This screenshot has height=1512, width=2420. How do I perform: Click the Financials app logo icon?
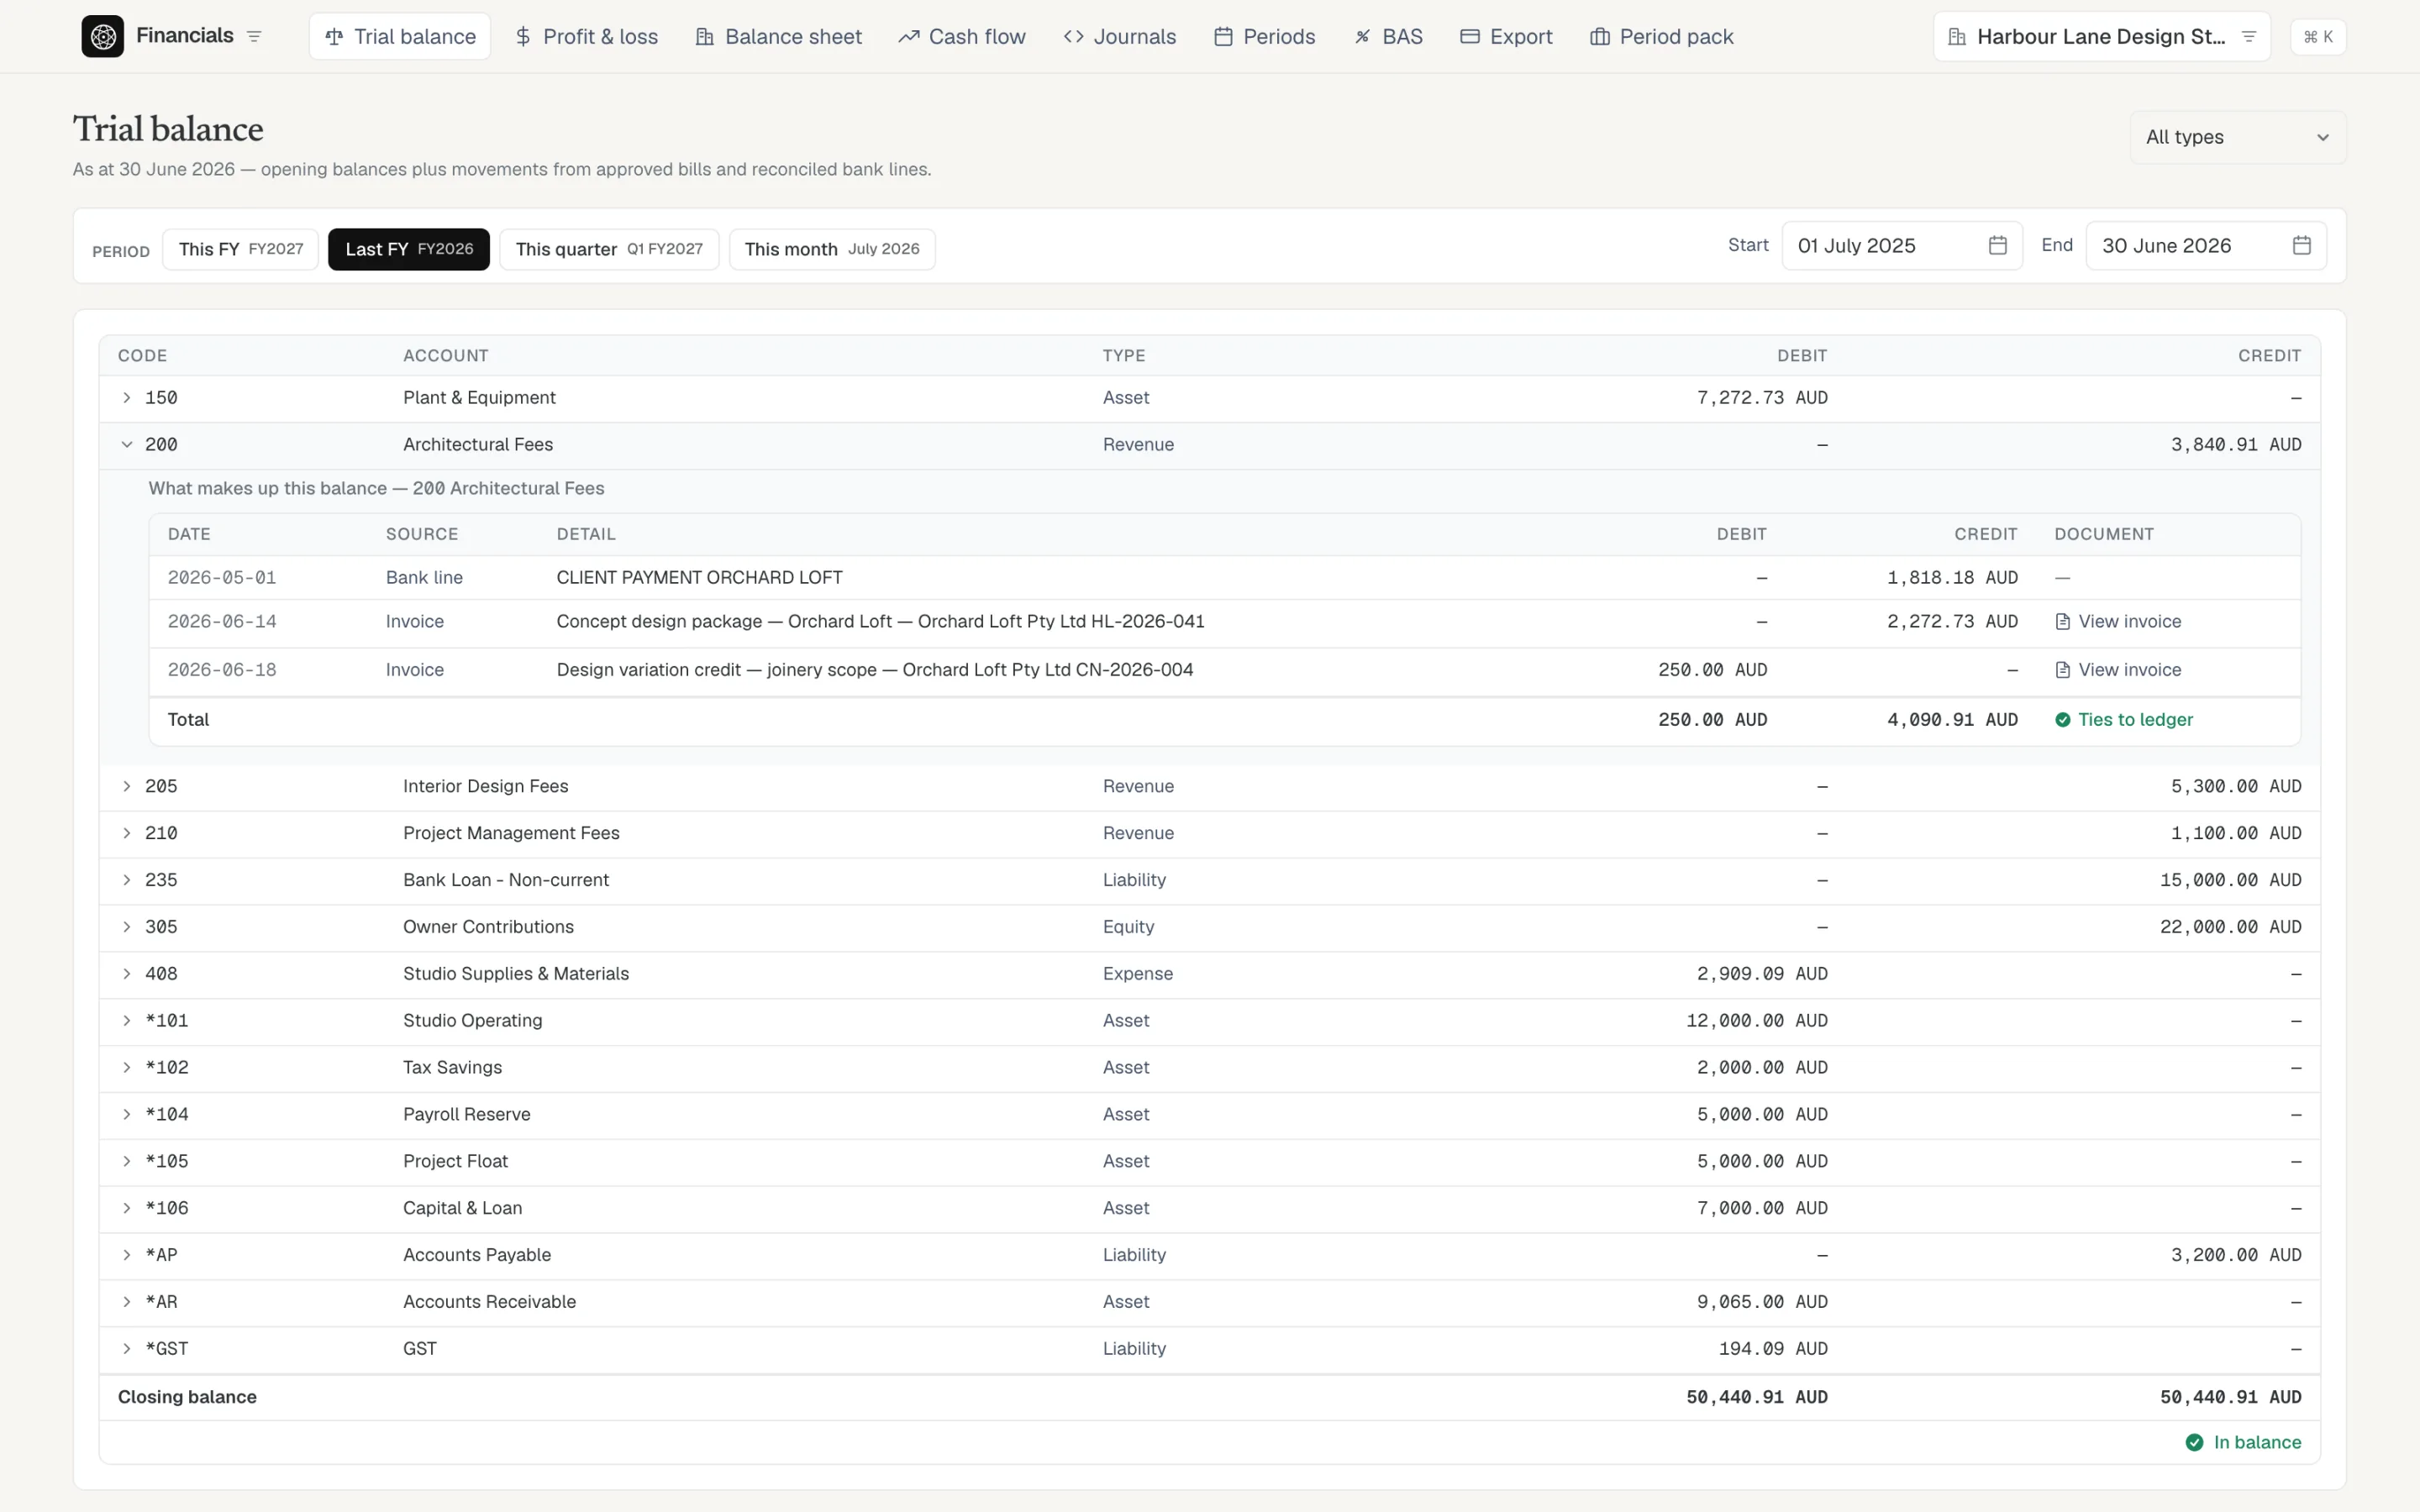pyautogui.click(x=102, y=37)
